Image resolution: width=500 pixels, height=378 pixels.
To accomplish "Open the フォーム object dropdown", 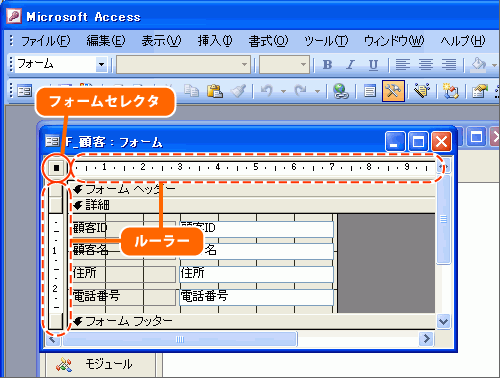I will 101,64.
